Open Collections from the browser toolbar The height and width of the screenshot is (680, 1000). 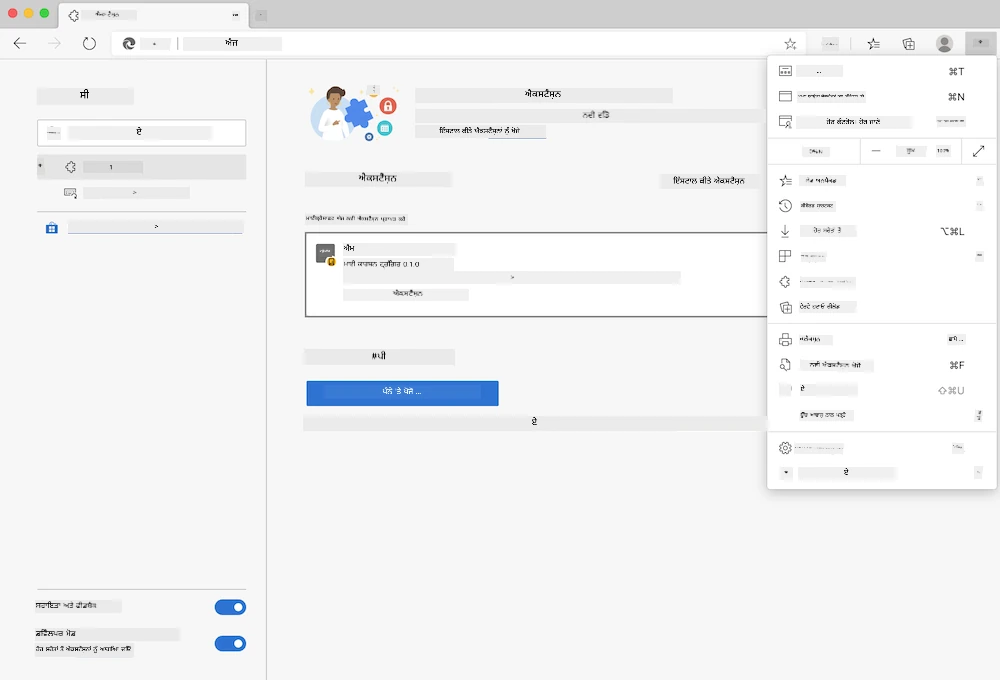(909, 44)
